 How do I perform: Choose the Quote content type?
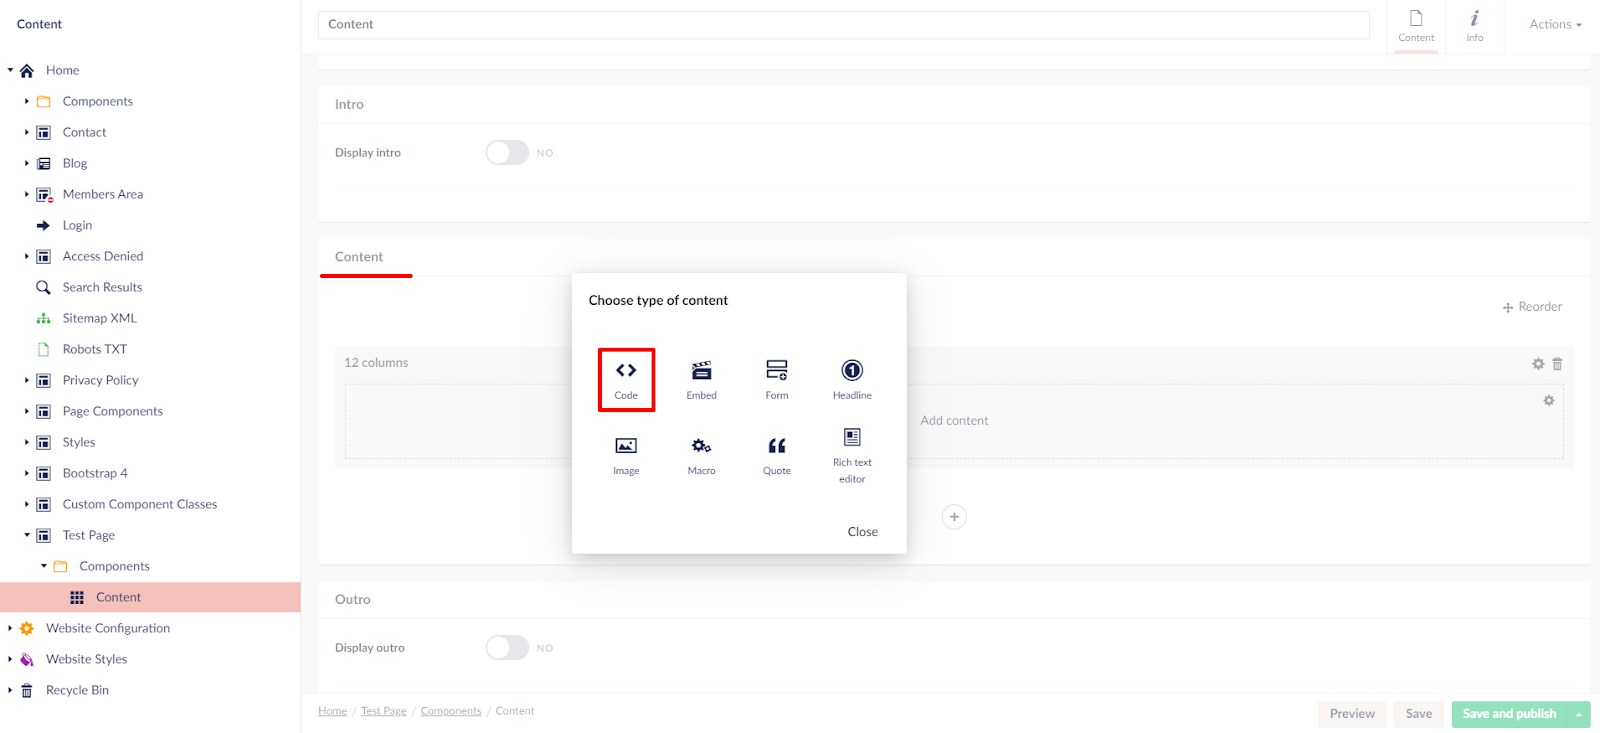777,455
